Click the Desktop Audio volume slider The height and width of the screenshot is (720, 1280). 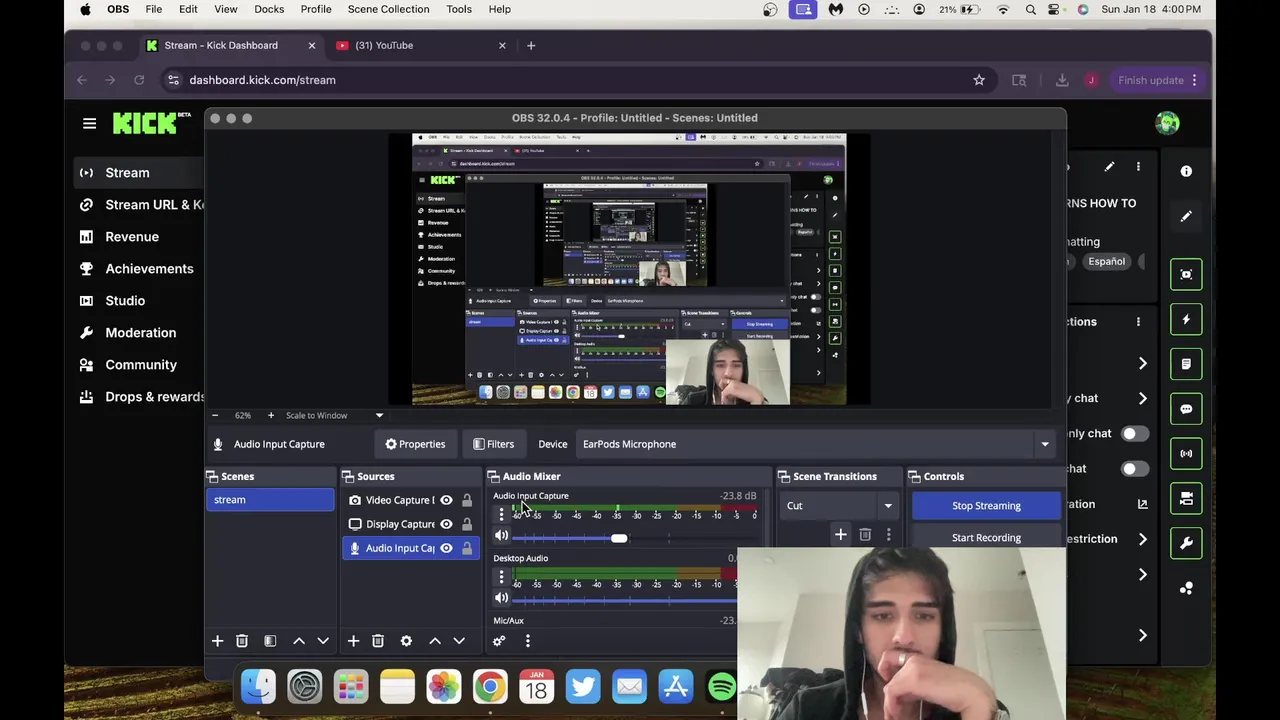pyautogui.click(x=624, y=600)
